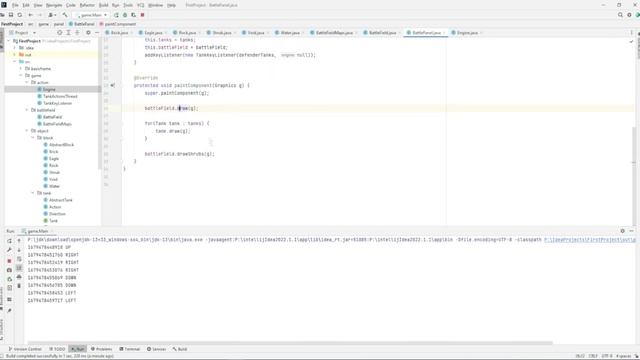Click Collapse All icon in Project panel header
Image resolution: width=640 pixels, height=360 pixels.
click(77, 33)
